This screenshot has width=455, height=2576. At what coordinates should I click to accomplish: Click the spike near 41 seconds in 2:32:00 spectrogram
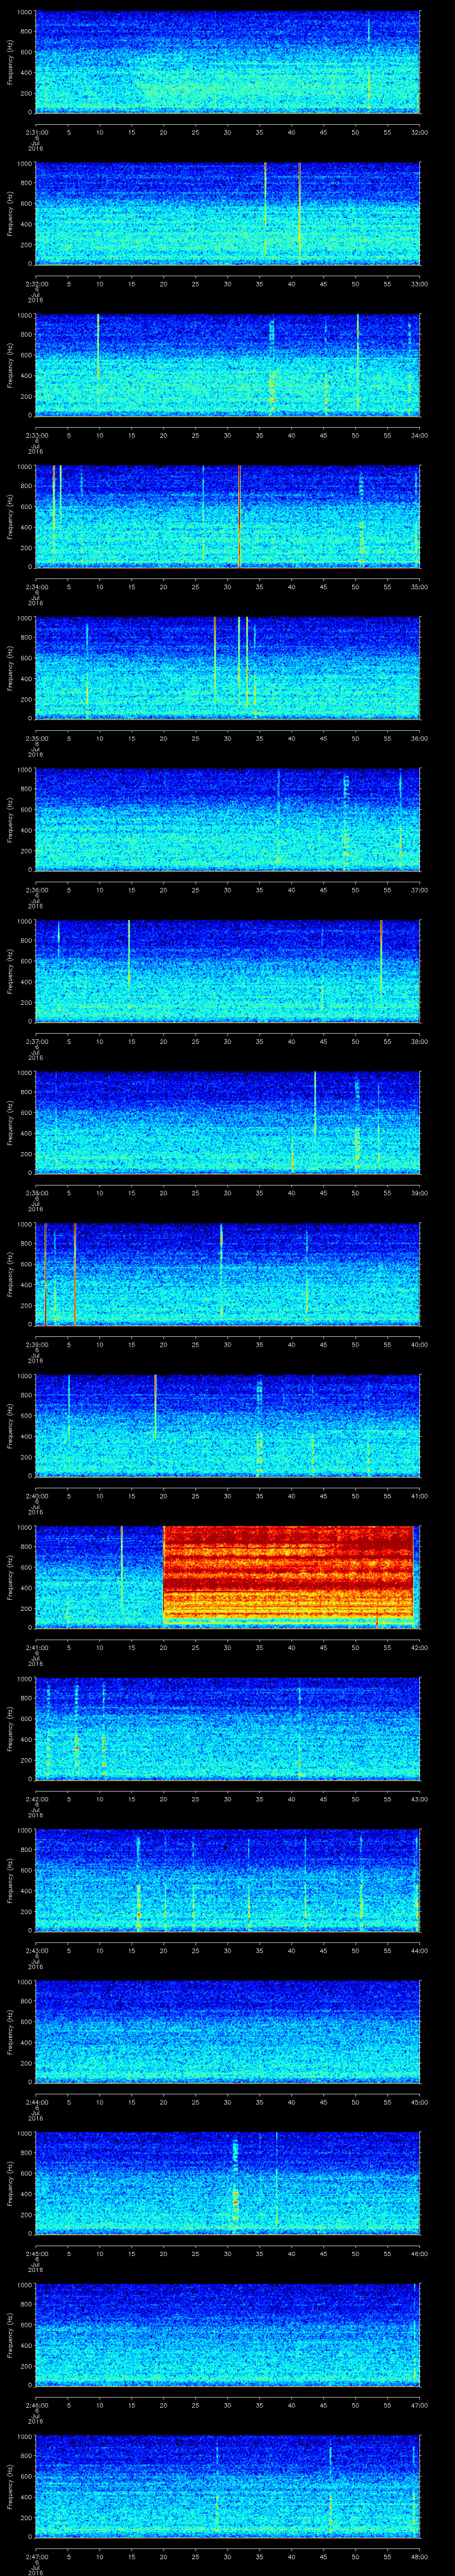[x=299, y=213]
